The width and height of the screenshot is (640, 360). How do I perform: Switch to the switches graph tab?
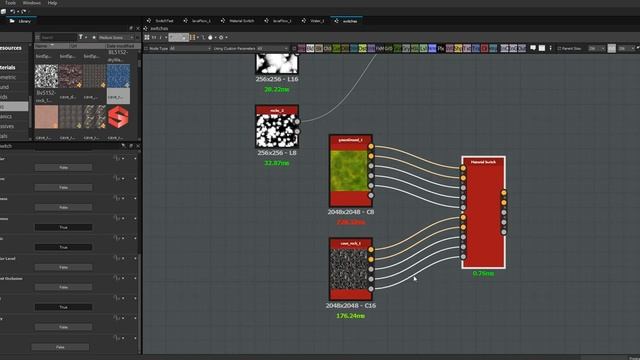pos(346,21)
